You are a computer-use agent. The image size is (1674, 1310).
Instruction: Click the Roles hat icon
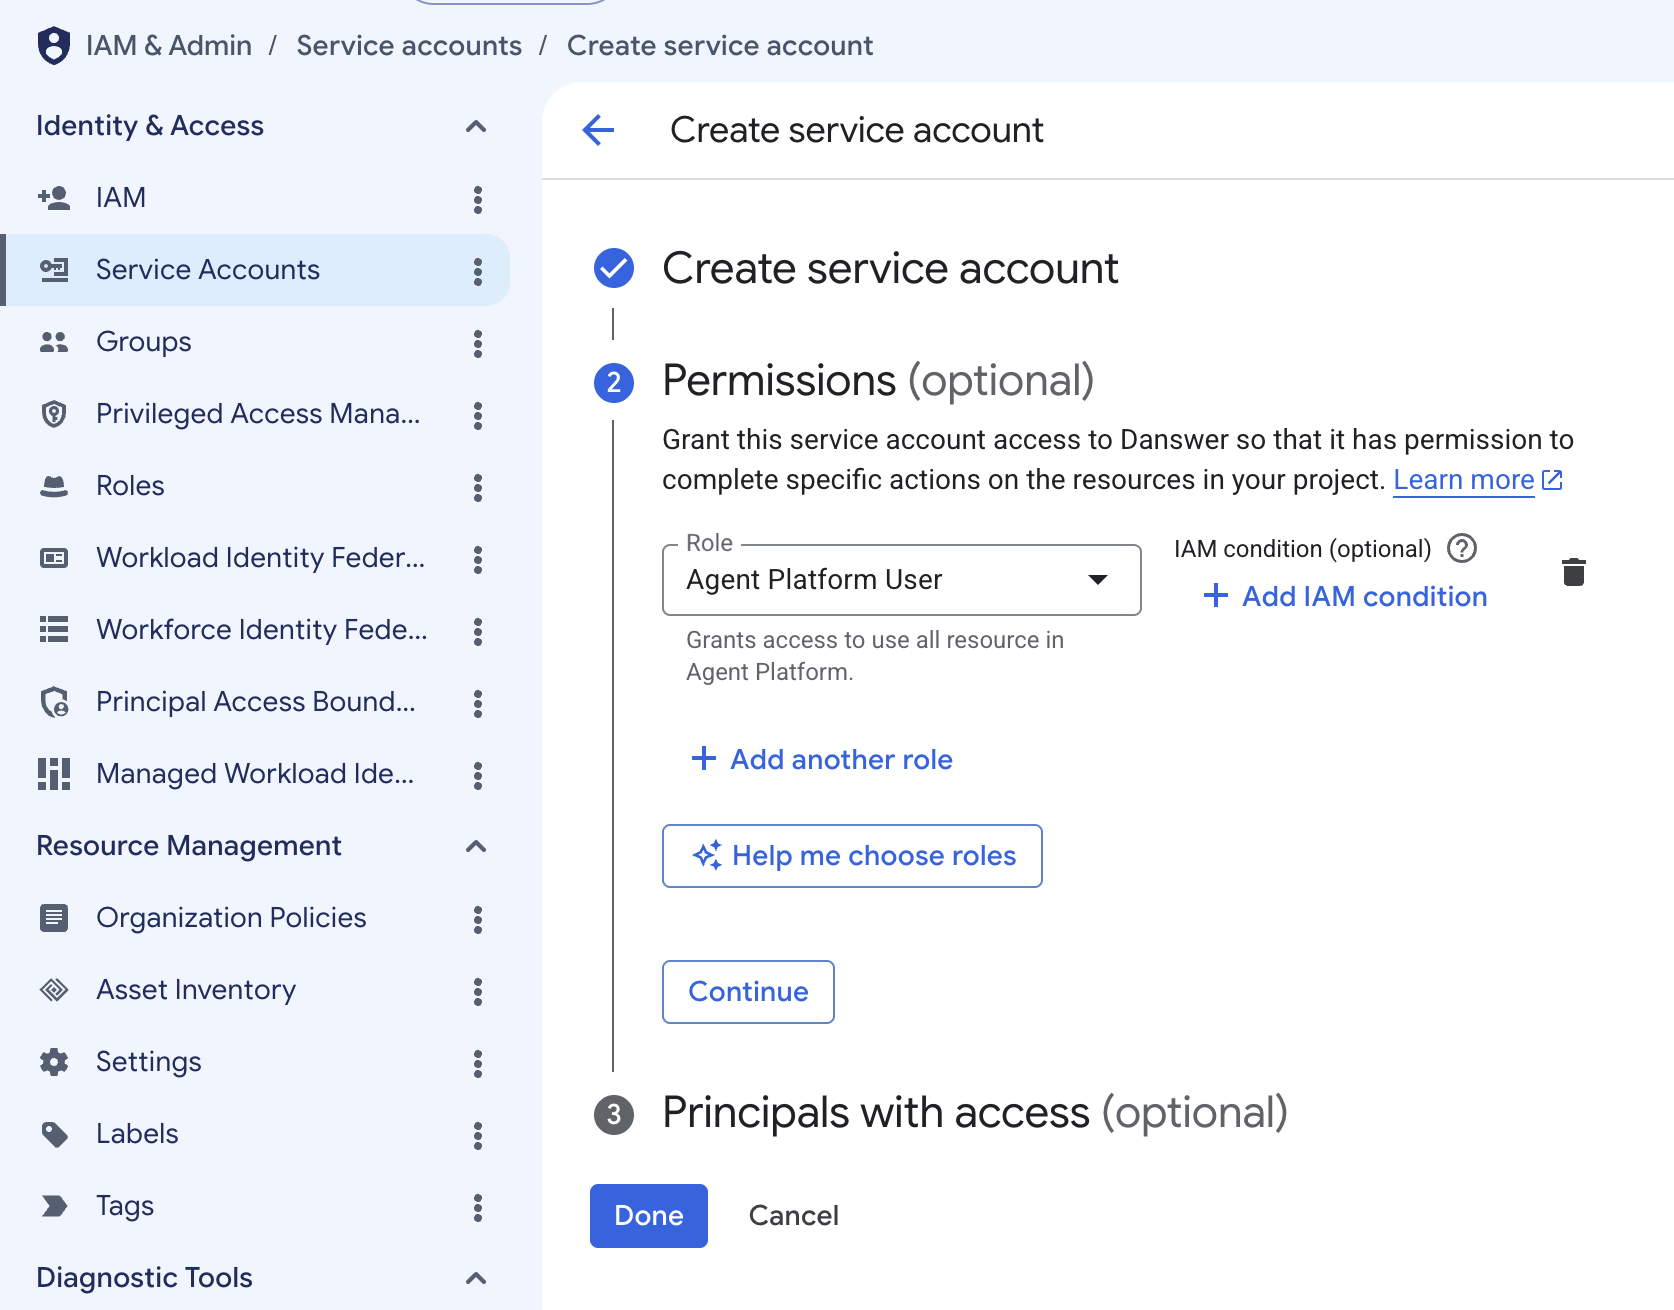[x=54, y=486]
